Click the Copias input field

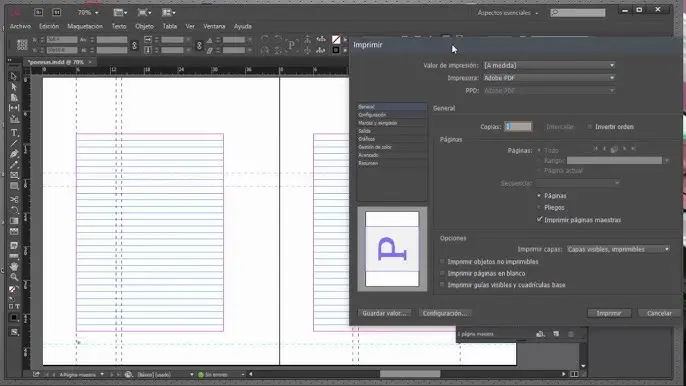518,126
